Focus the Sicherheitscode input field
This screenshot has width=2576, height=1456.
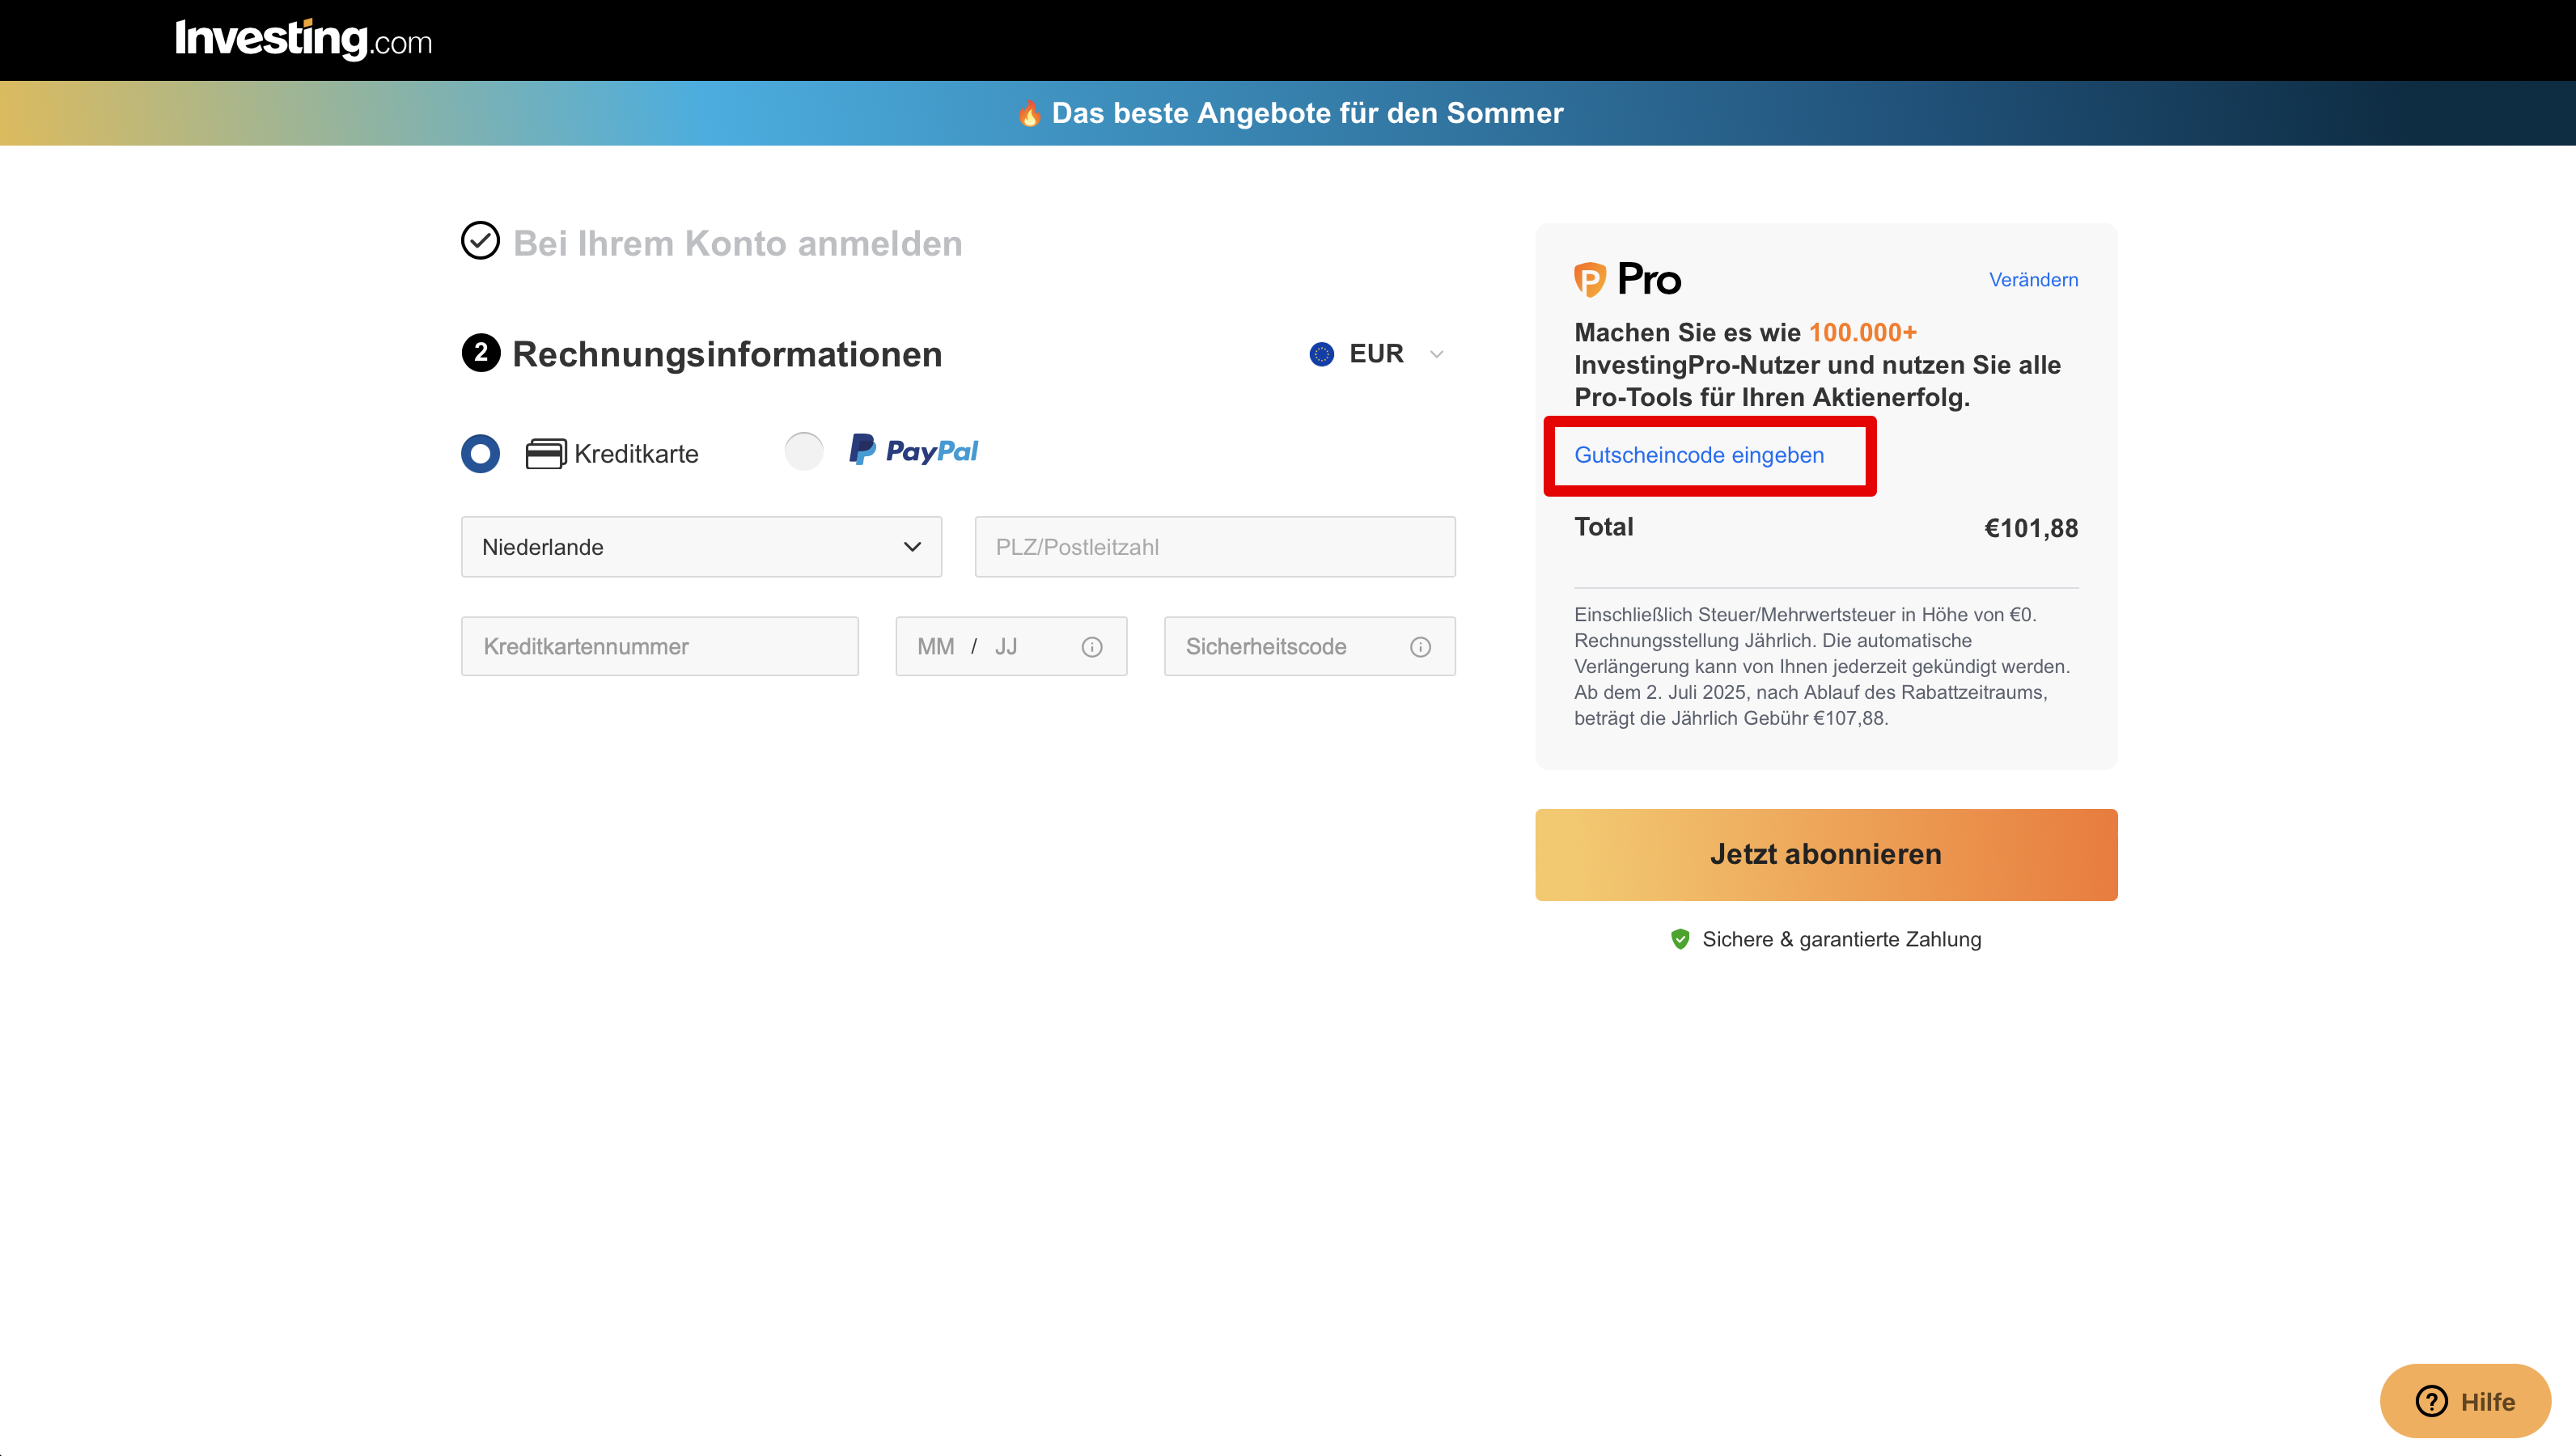click(x=1309, y=646)
